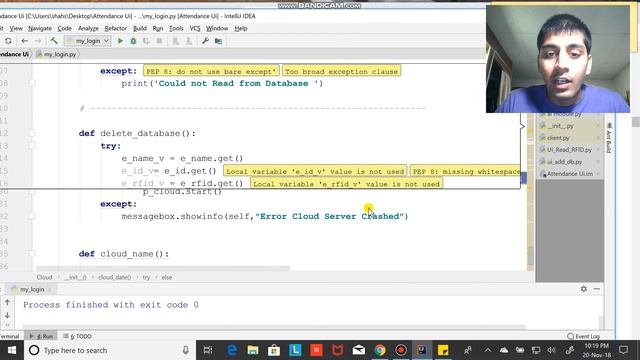Fold the def cloud_name gutter marker
640x360 pixels.
tap(32, 253)
